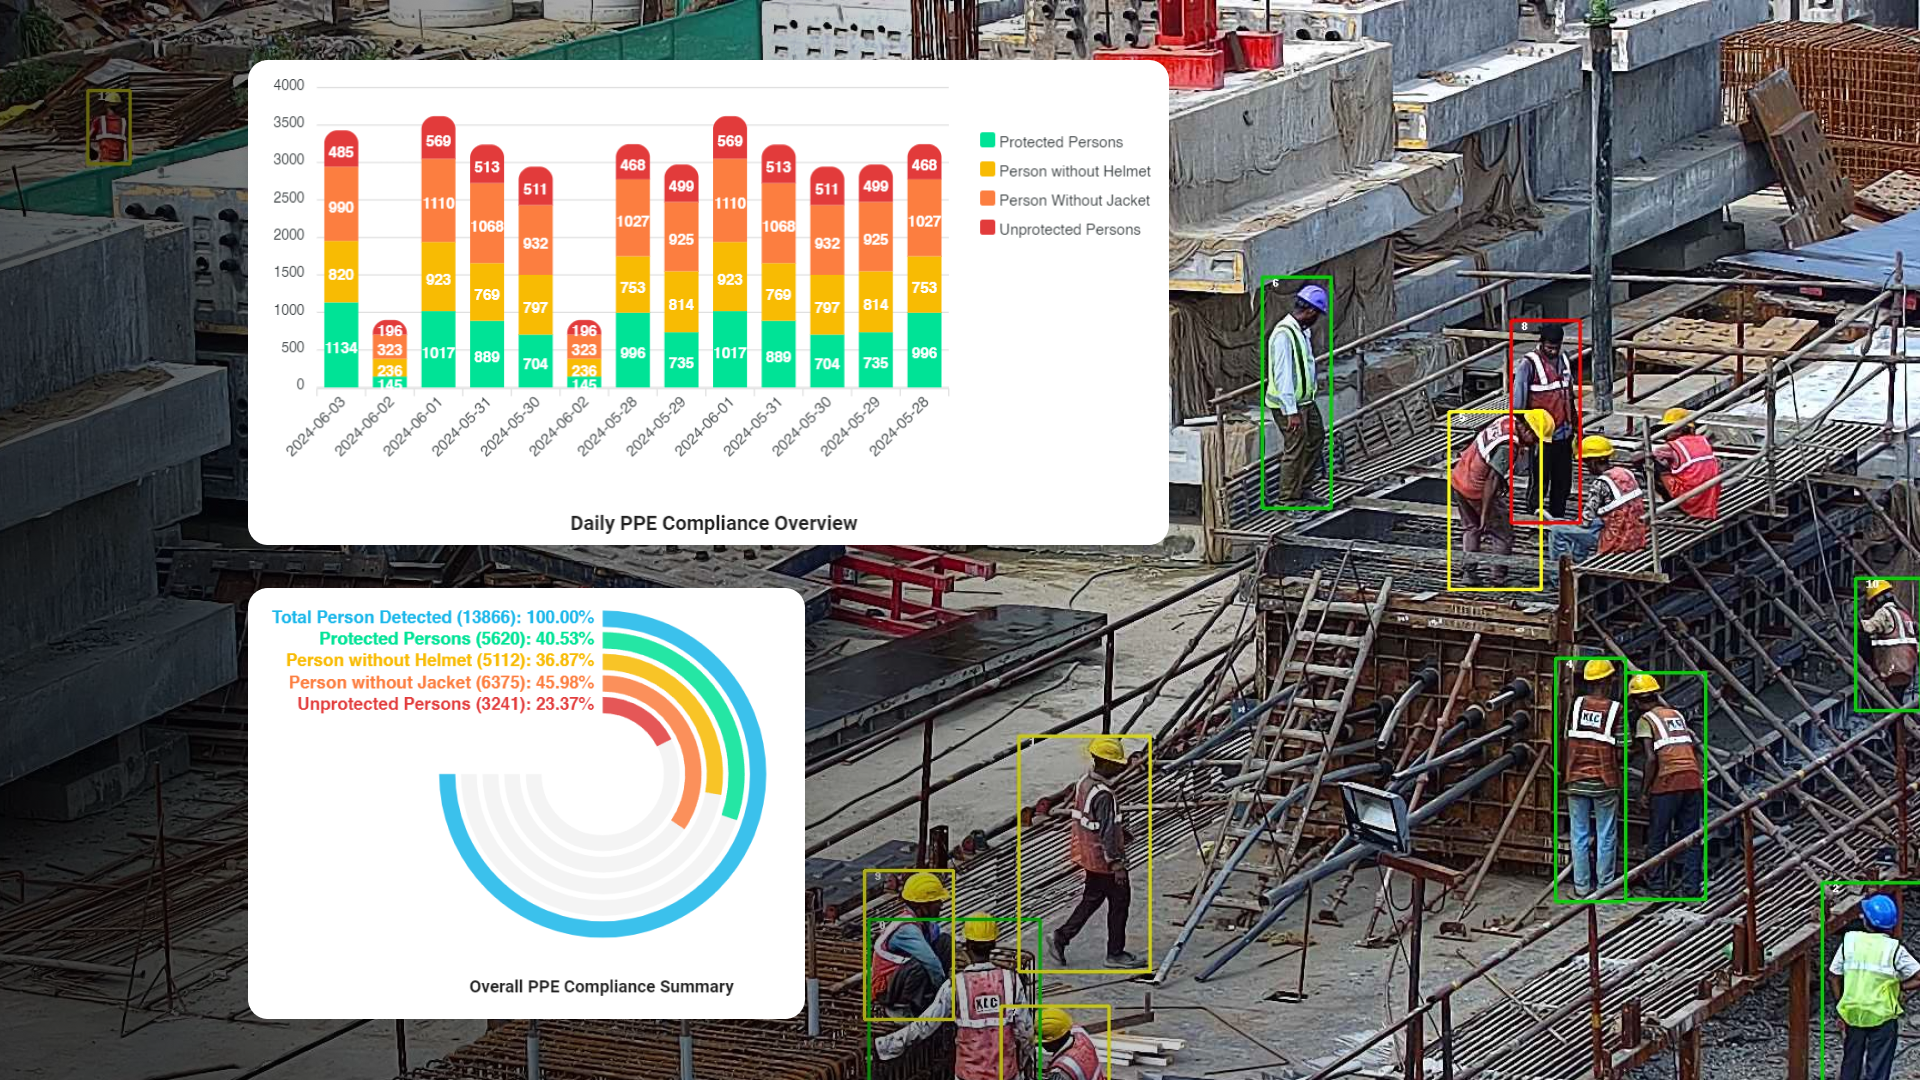Click the orange Person Without Jacket legend swatch

(988, 200)
